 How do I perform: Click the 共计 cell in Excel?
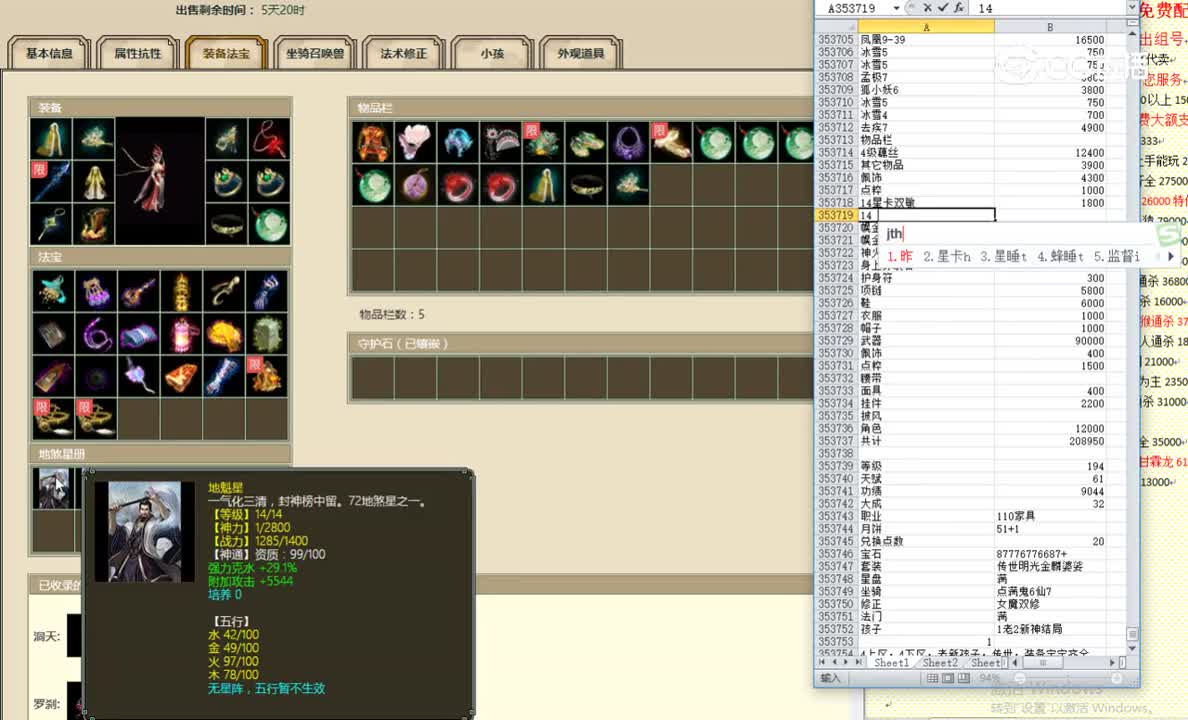[x=926, y=441]
